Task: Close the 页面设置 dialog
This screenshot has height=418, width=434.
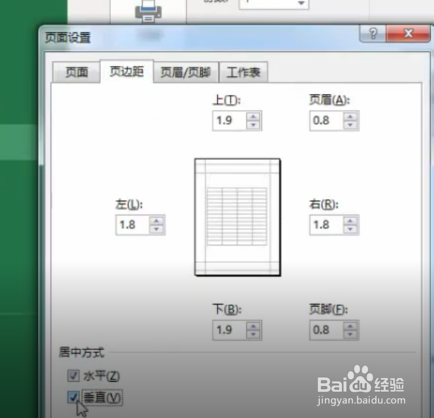Action: tap(408, 34)
